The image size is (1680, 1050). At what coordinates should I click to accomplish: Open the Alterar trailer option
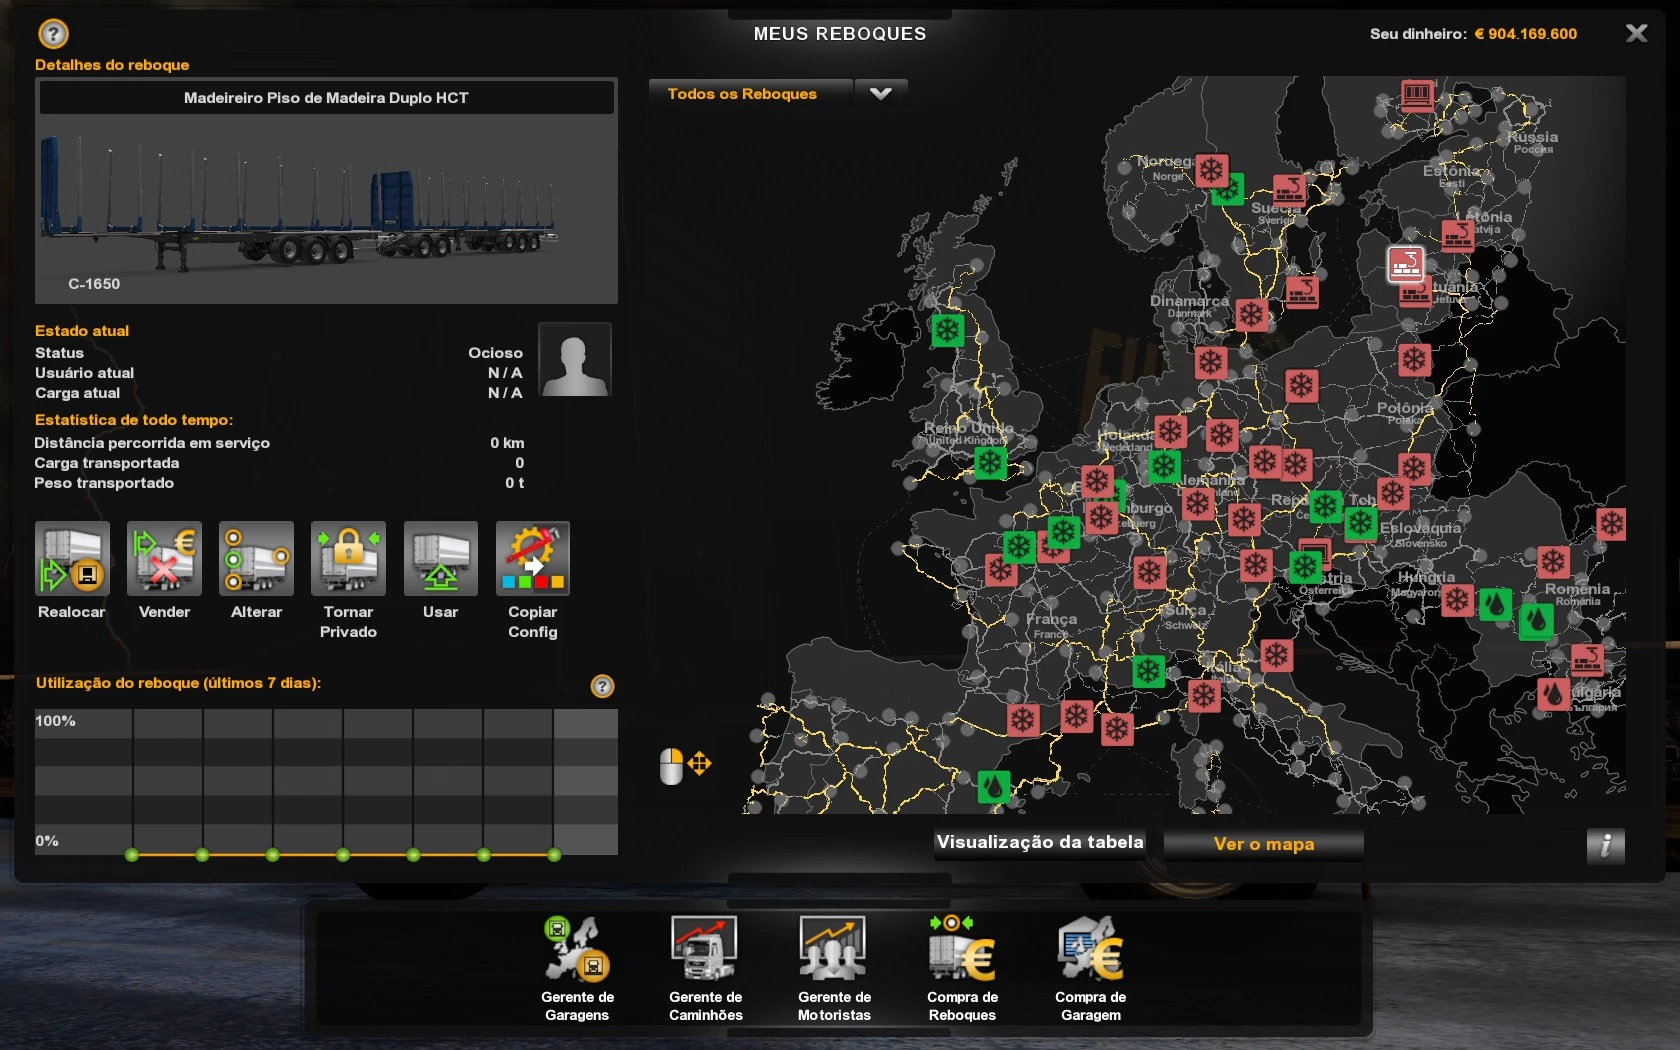coord(256,559)
